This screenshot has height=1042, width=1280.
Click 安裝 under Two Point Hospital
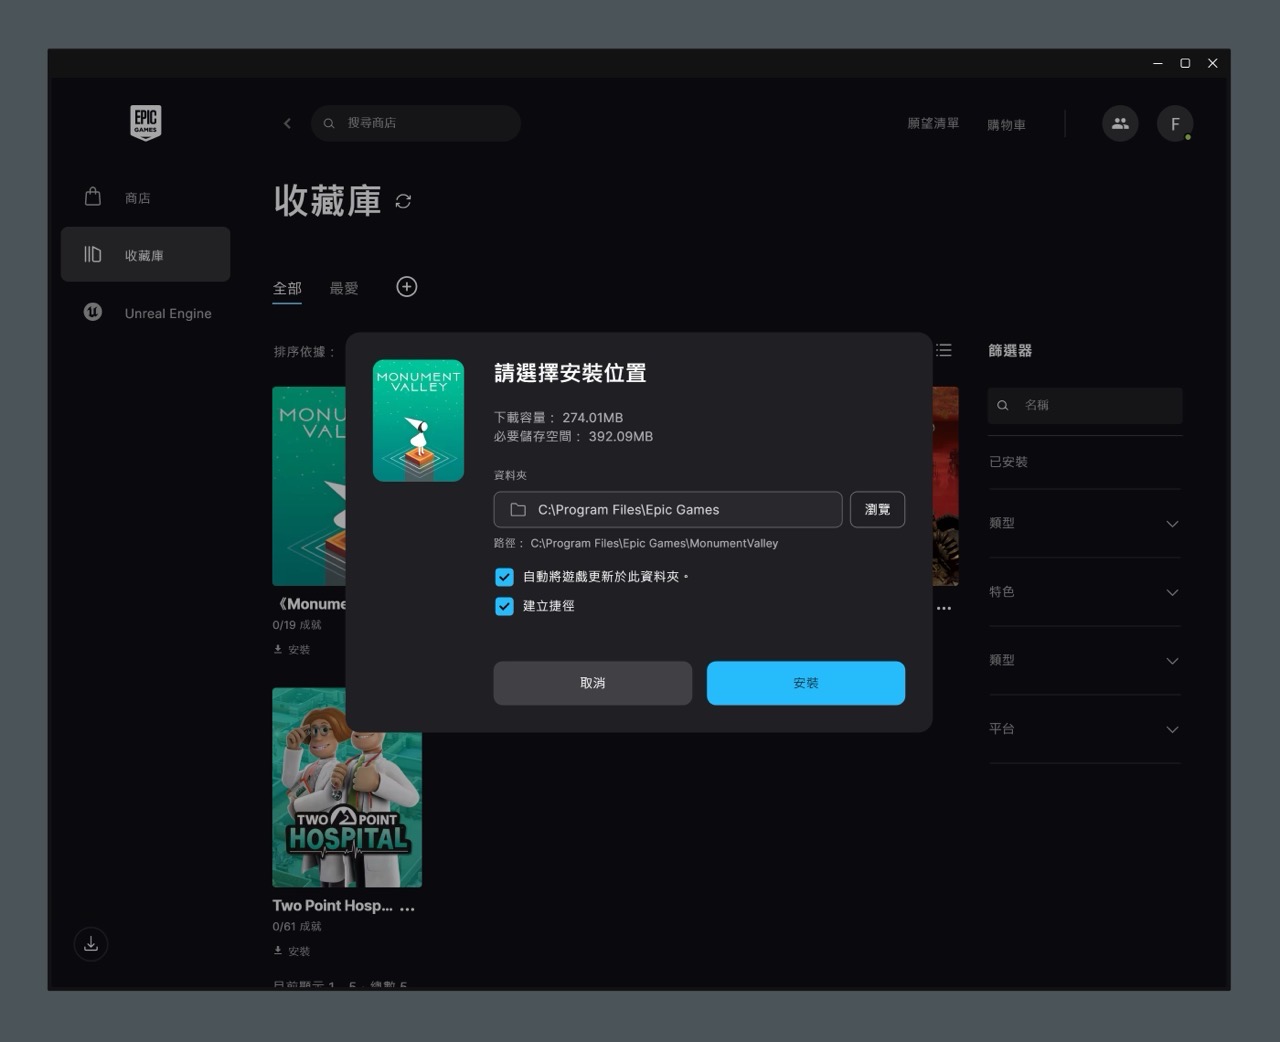click(x=292, y=951)
